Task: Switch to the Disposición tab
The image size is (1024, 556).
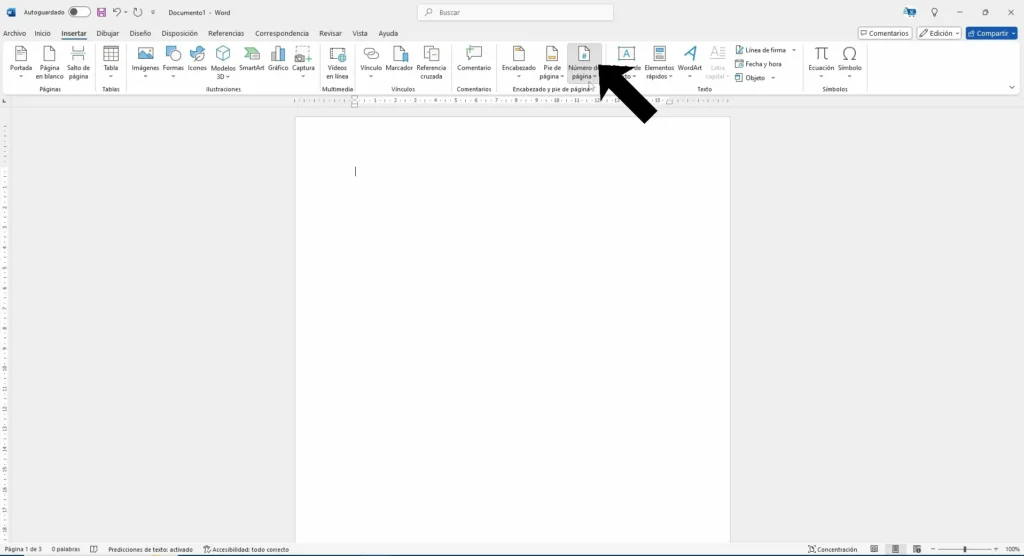Action: 179,33
